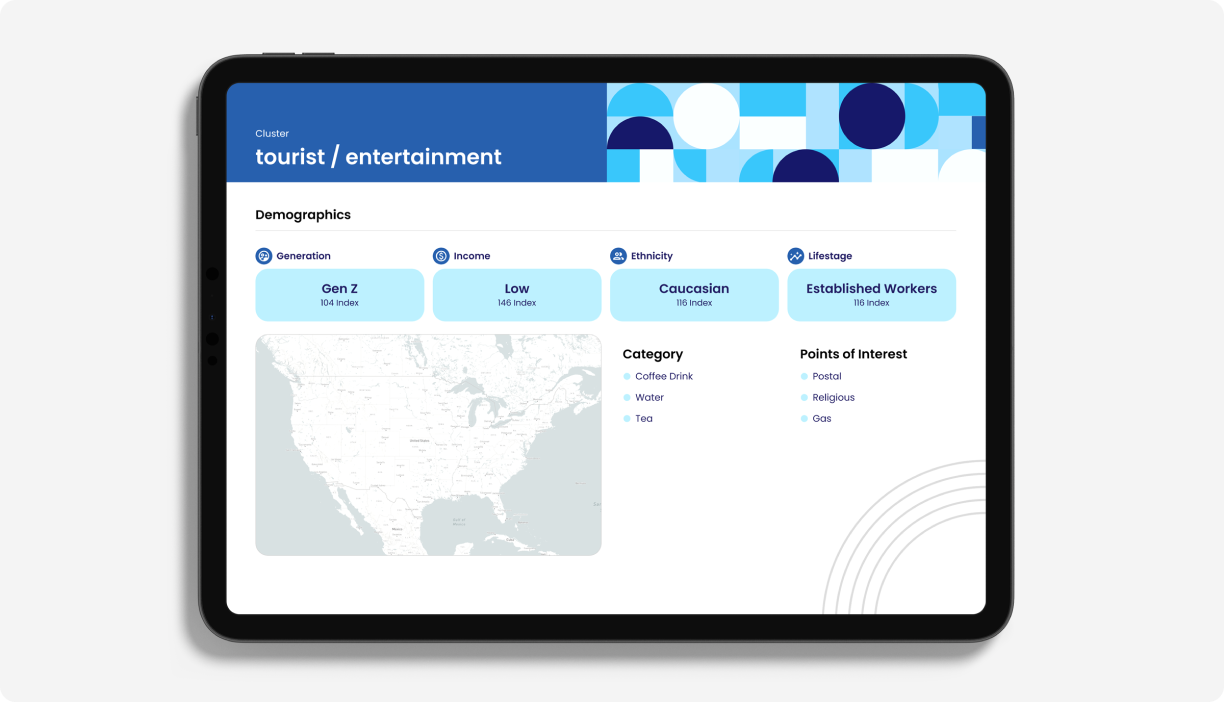Viewport: 1224px width, 702px height.
Task: Click the Postal point of interest
Action: 821,376
